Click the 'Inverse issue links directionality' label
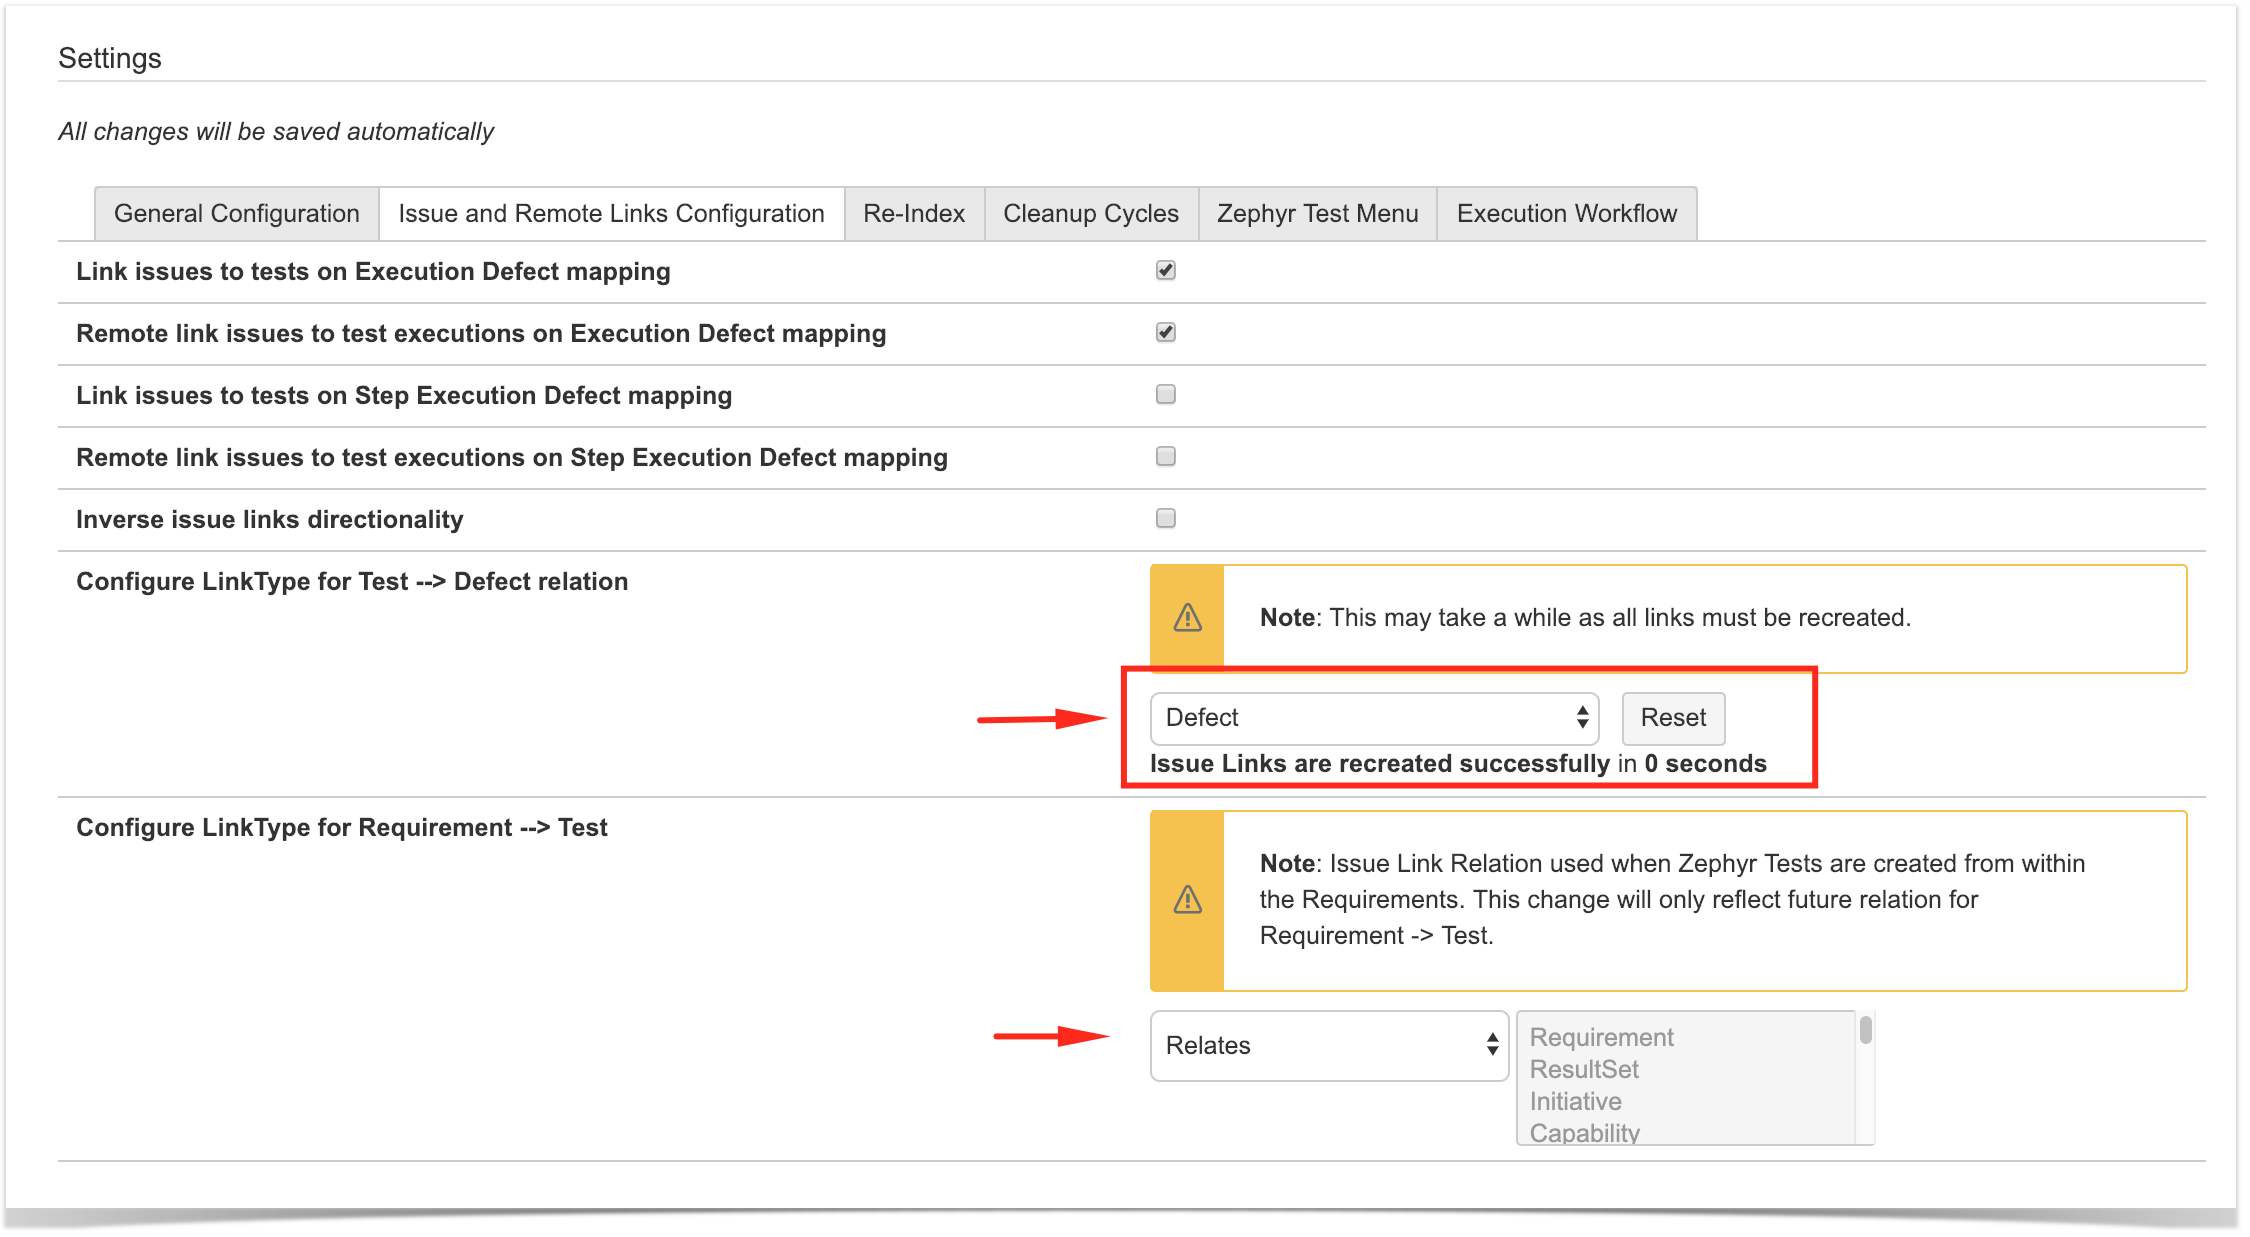Image resolution: width=2250 pixels, height=1237 pixels. click(x=270, y=519)
